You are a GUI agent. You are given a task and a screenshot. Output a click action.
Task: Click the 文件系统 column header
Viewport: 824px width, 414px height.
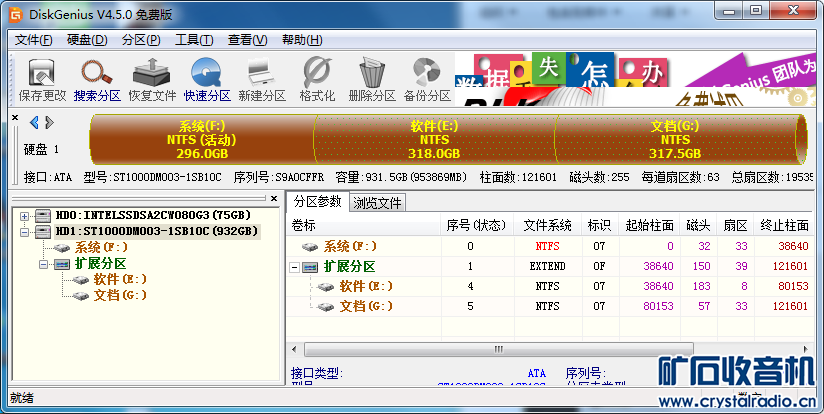(548, 225)
